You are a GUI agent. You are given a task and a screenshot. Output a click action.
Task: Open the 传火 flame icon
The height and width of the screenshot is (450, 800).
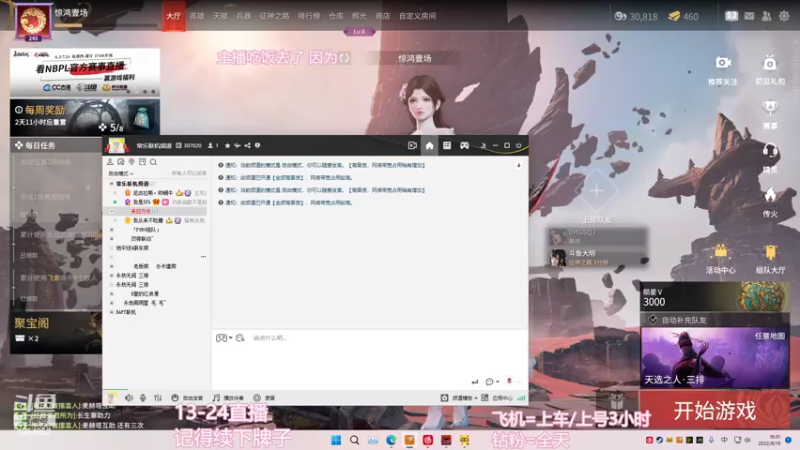coord(770,195)
